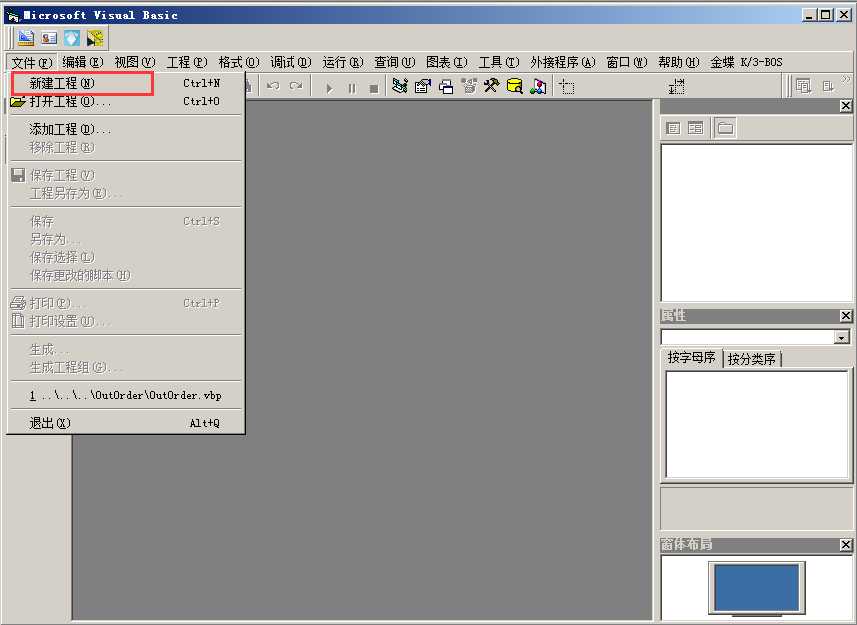The height and width of the screenshot is (625, 857).
Task: Click inside the project explorer list area
Action: 756,222
